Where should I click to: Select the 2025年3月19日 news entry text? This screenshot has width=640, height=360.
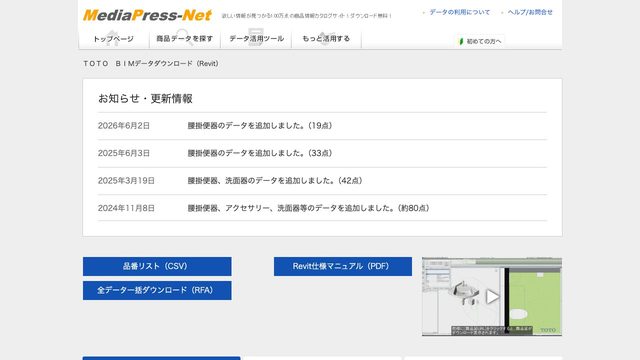coord(275,180)
